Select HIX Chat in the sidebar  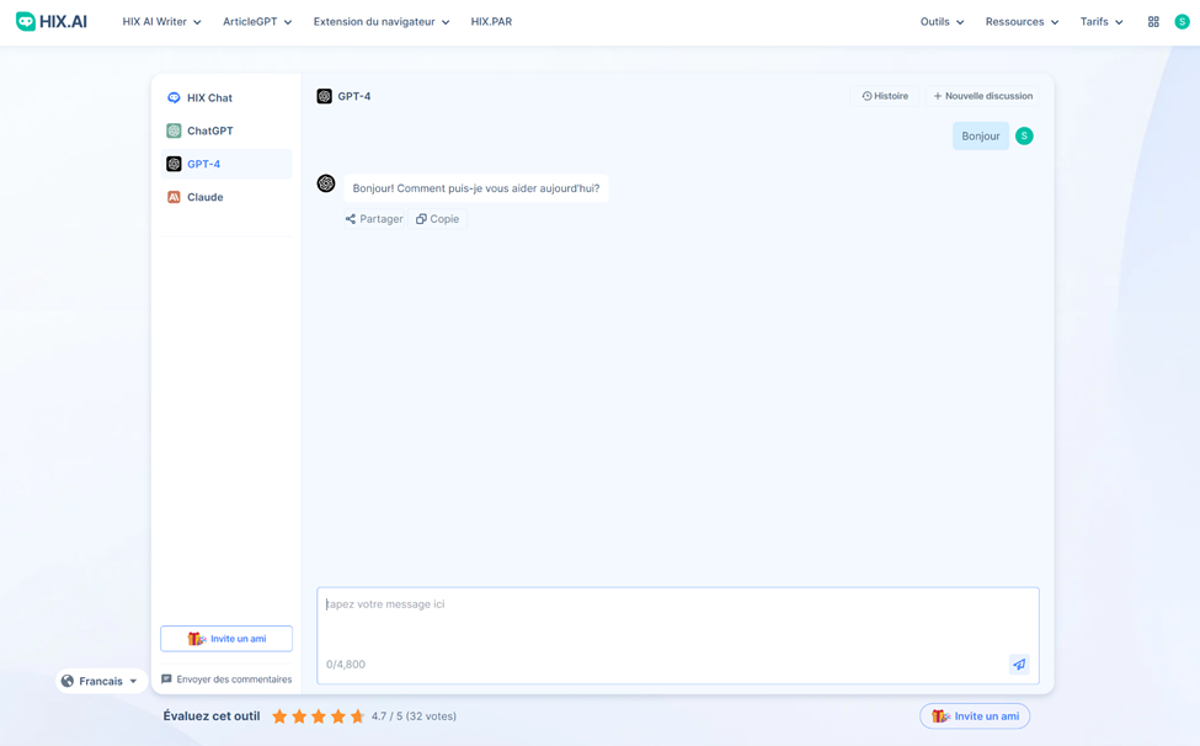coord(226,98)
